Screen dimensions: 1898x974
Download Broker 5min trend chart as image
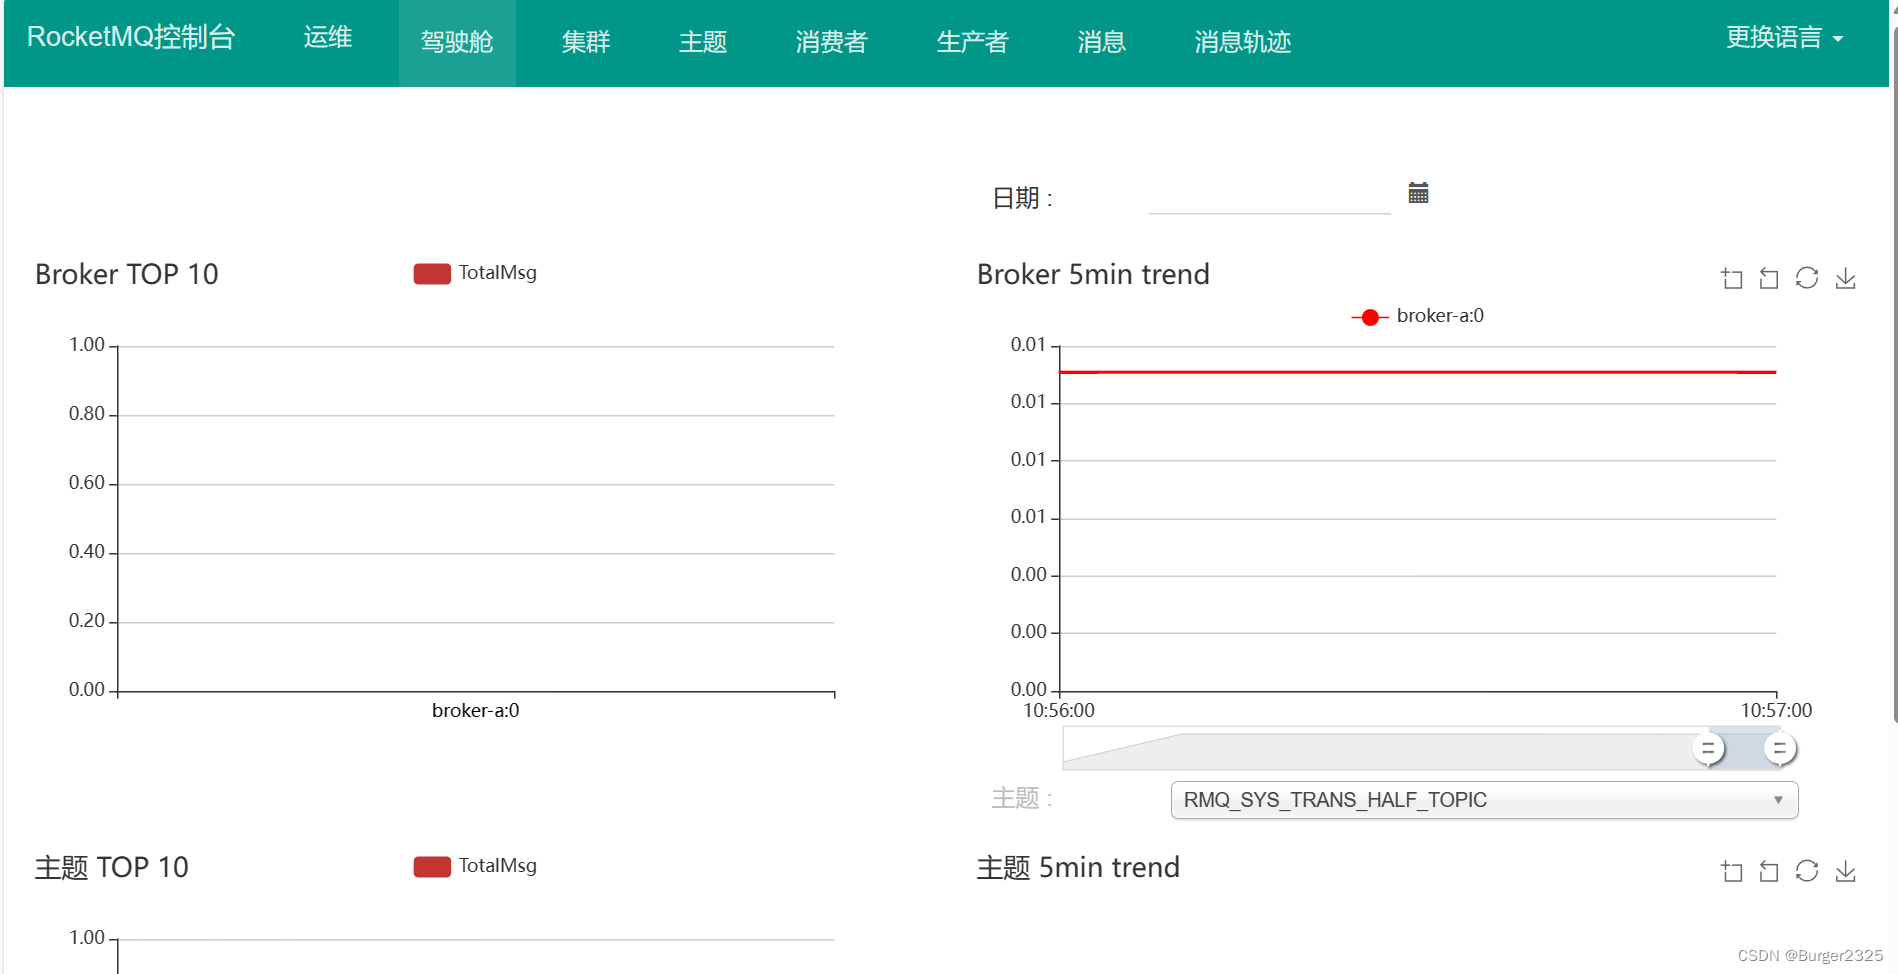point(1846,279)
